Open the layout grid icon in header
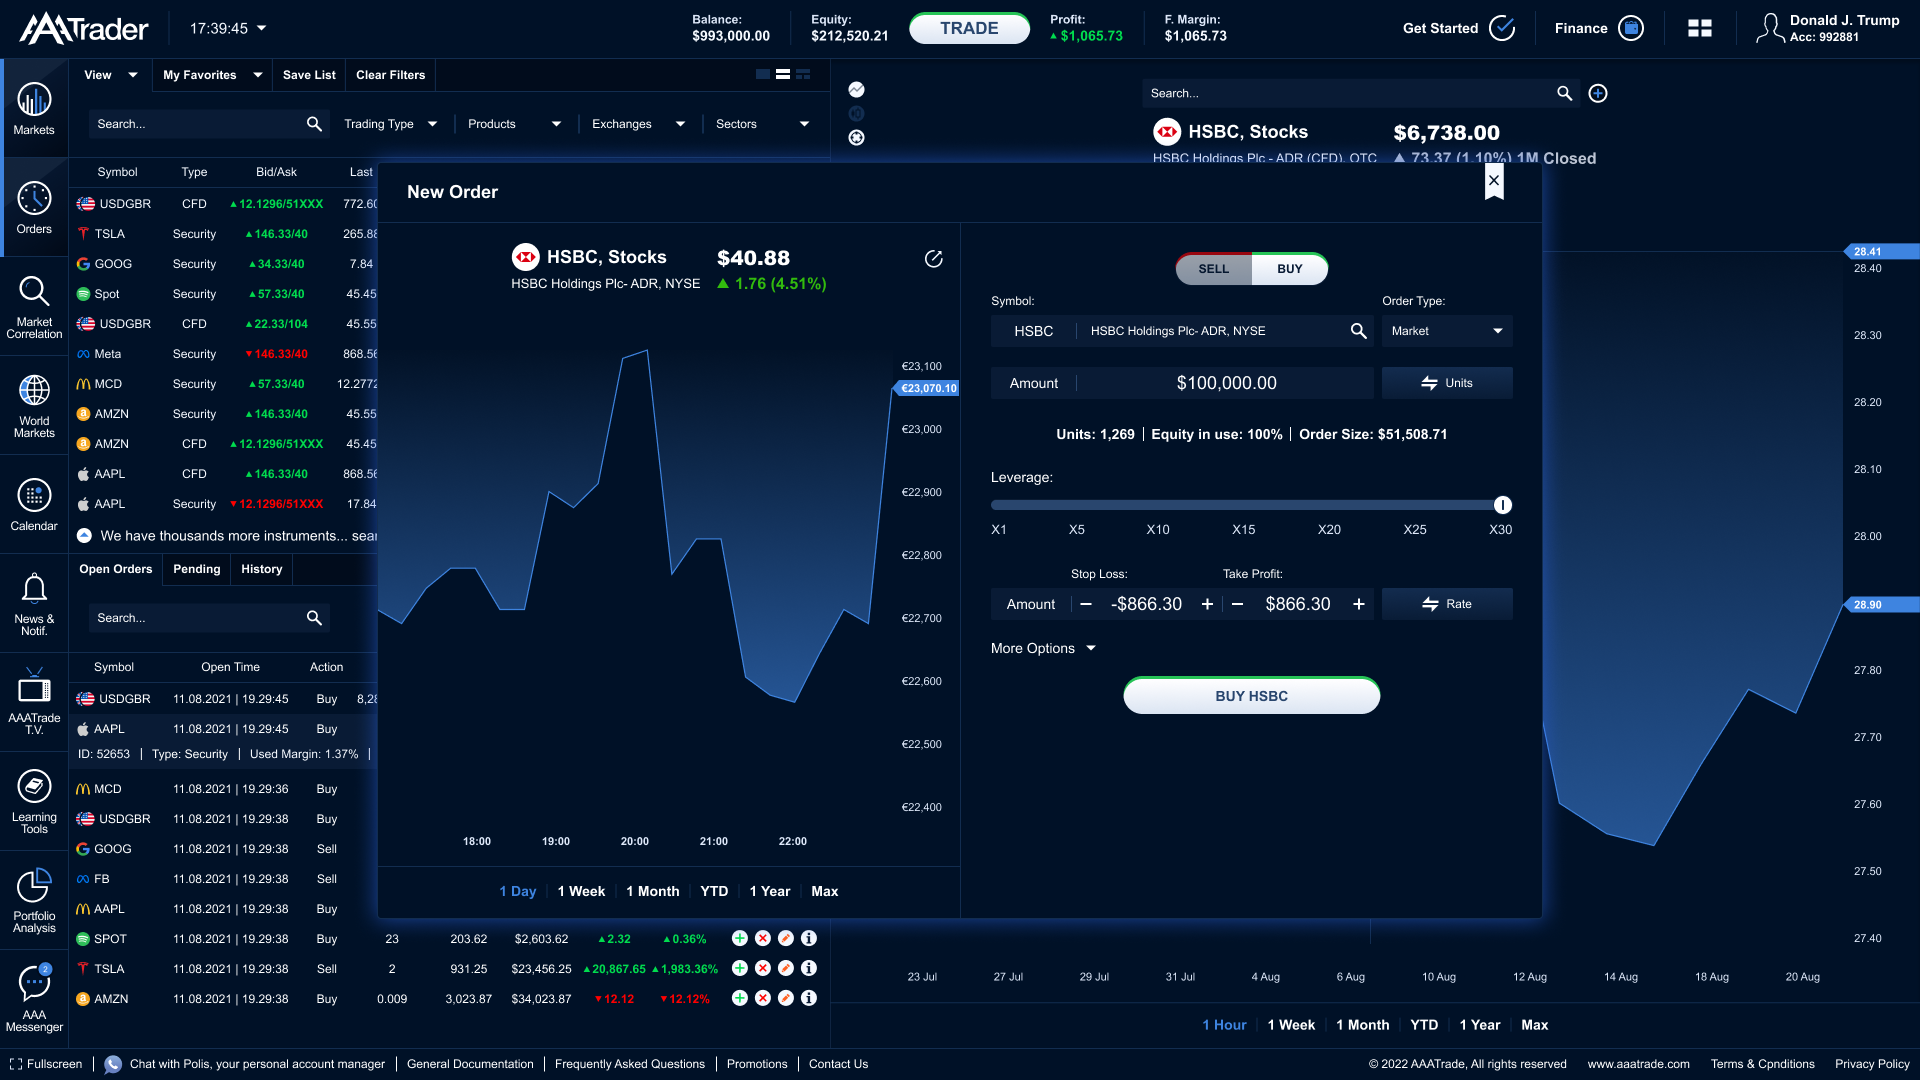 pos(1700,28)
